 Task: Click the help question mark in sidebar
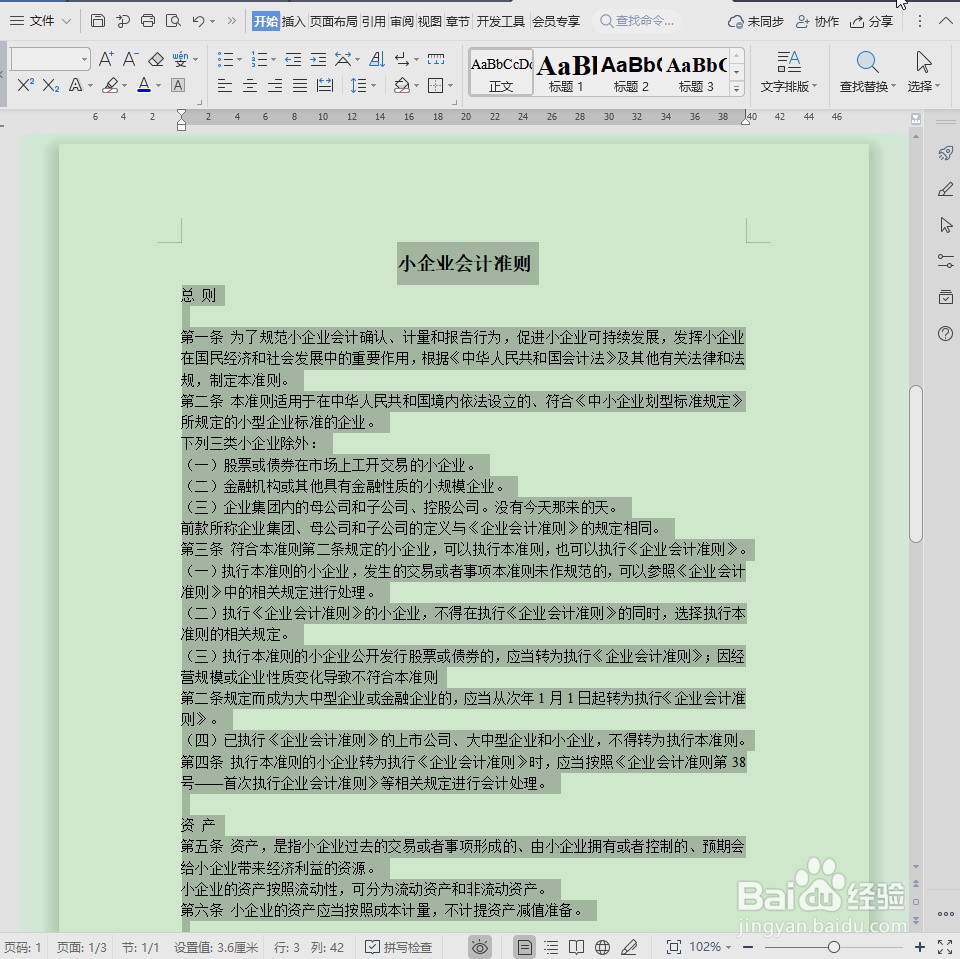tap(945, 333)
